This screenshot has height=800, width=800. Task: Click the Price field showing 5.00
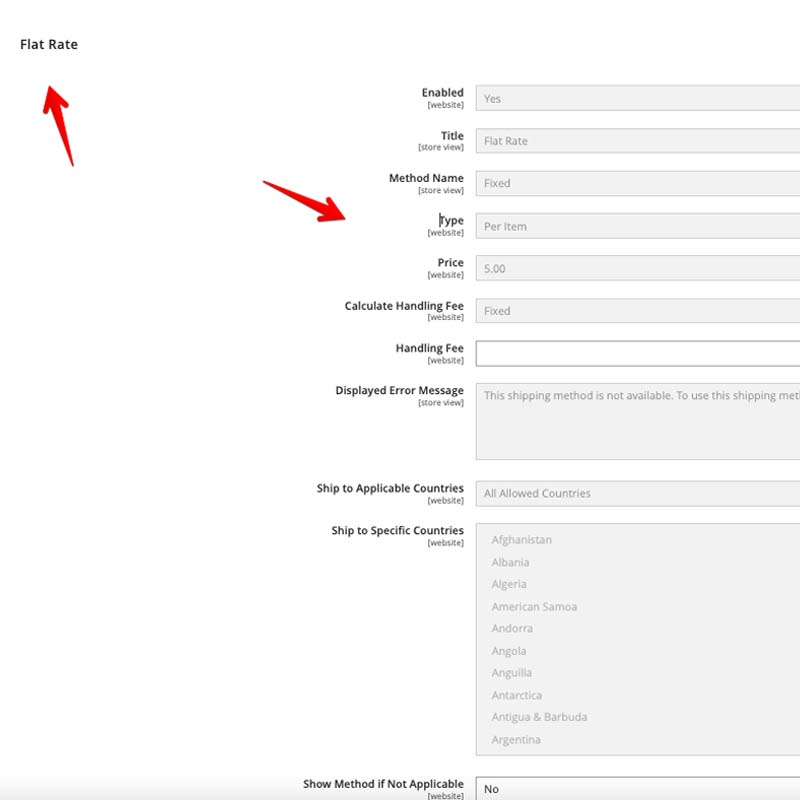[637, 268]
